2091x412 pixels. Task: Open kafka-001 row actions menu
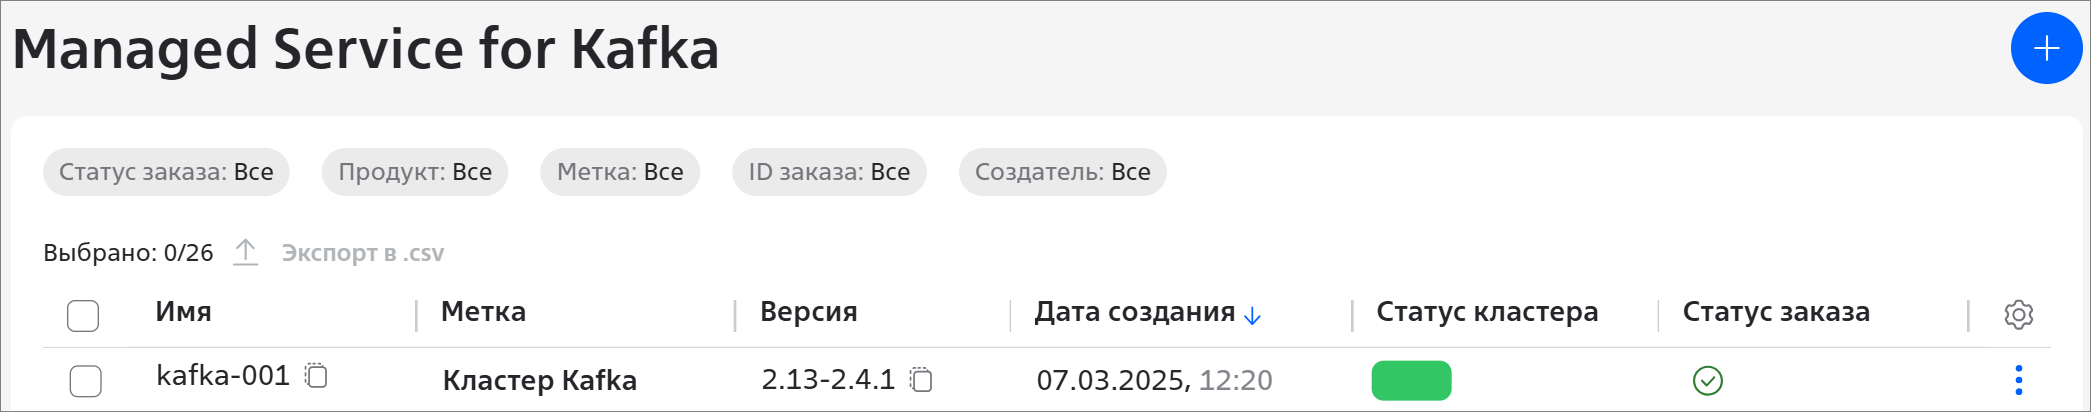(x=2018, y=380)
